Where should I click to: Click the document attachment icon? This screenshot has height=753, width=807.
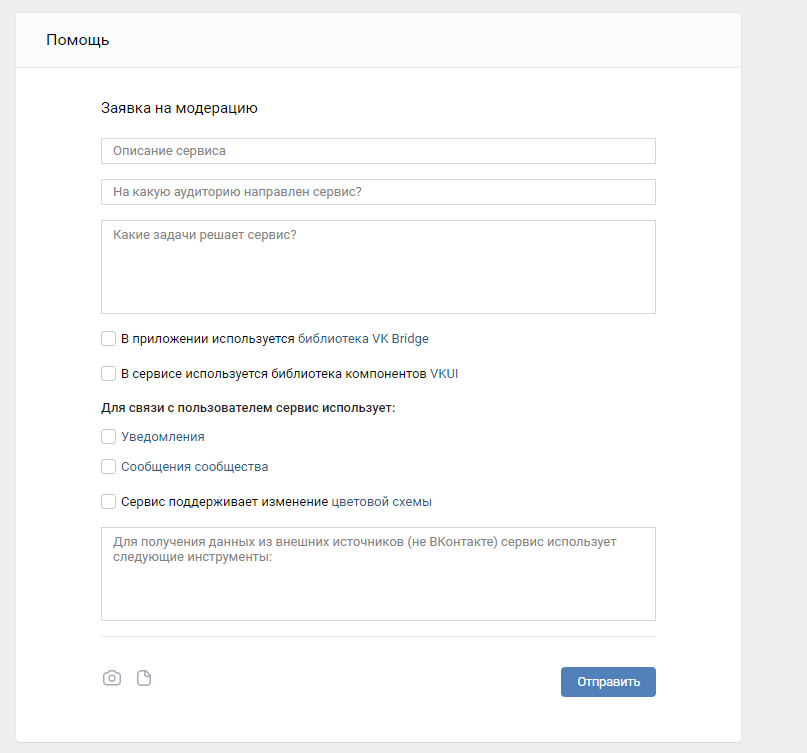(x=144, y=679)
